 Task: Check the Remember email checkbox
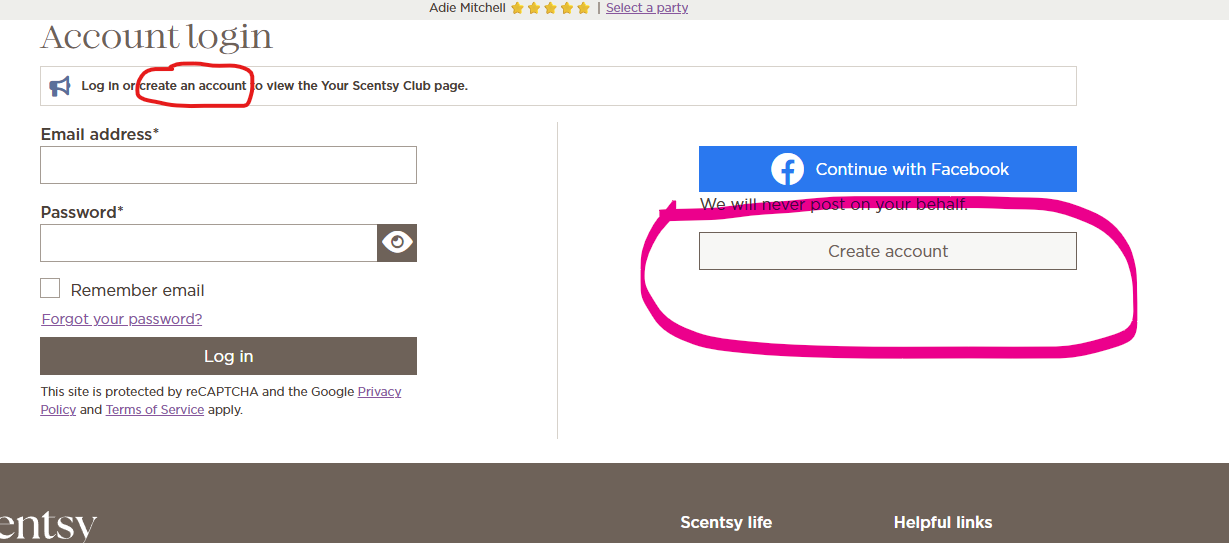click(50, 288)
